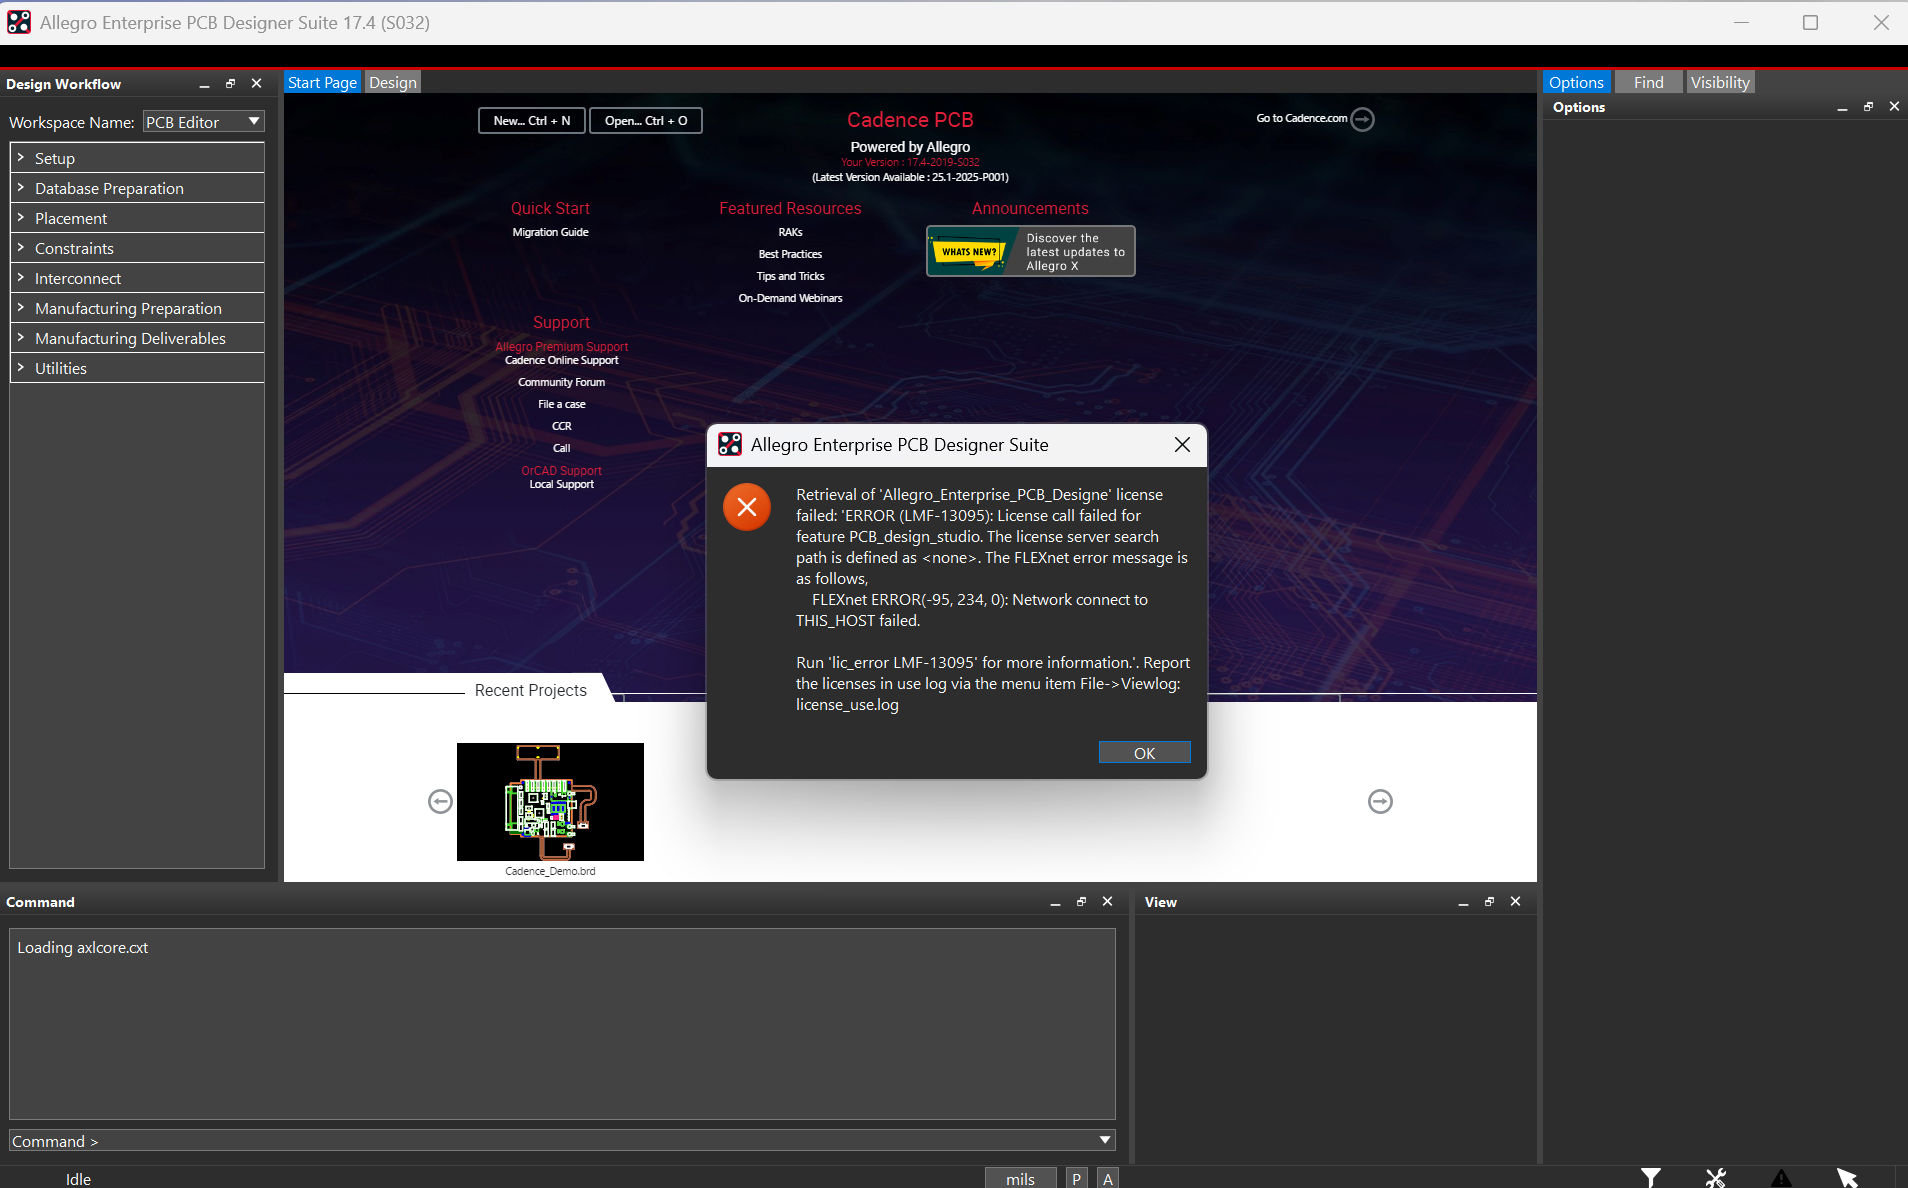Float the Options panel
The height and width of the screenshot is (1188, 1908).
[x=1868, y=107]
